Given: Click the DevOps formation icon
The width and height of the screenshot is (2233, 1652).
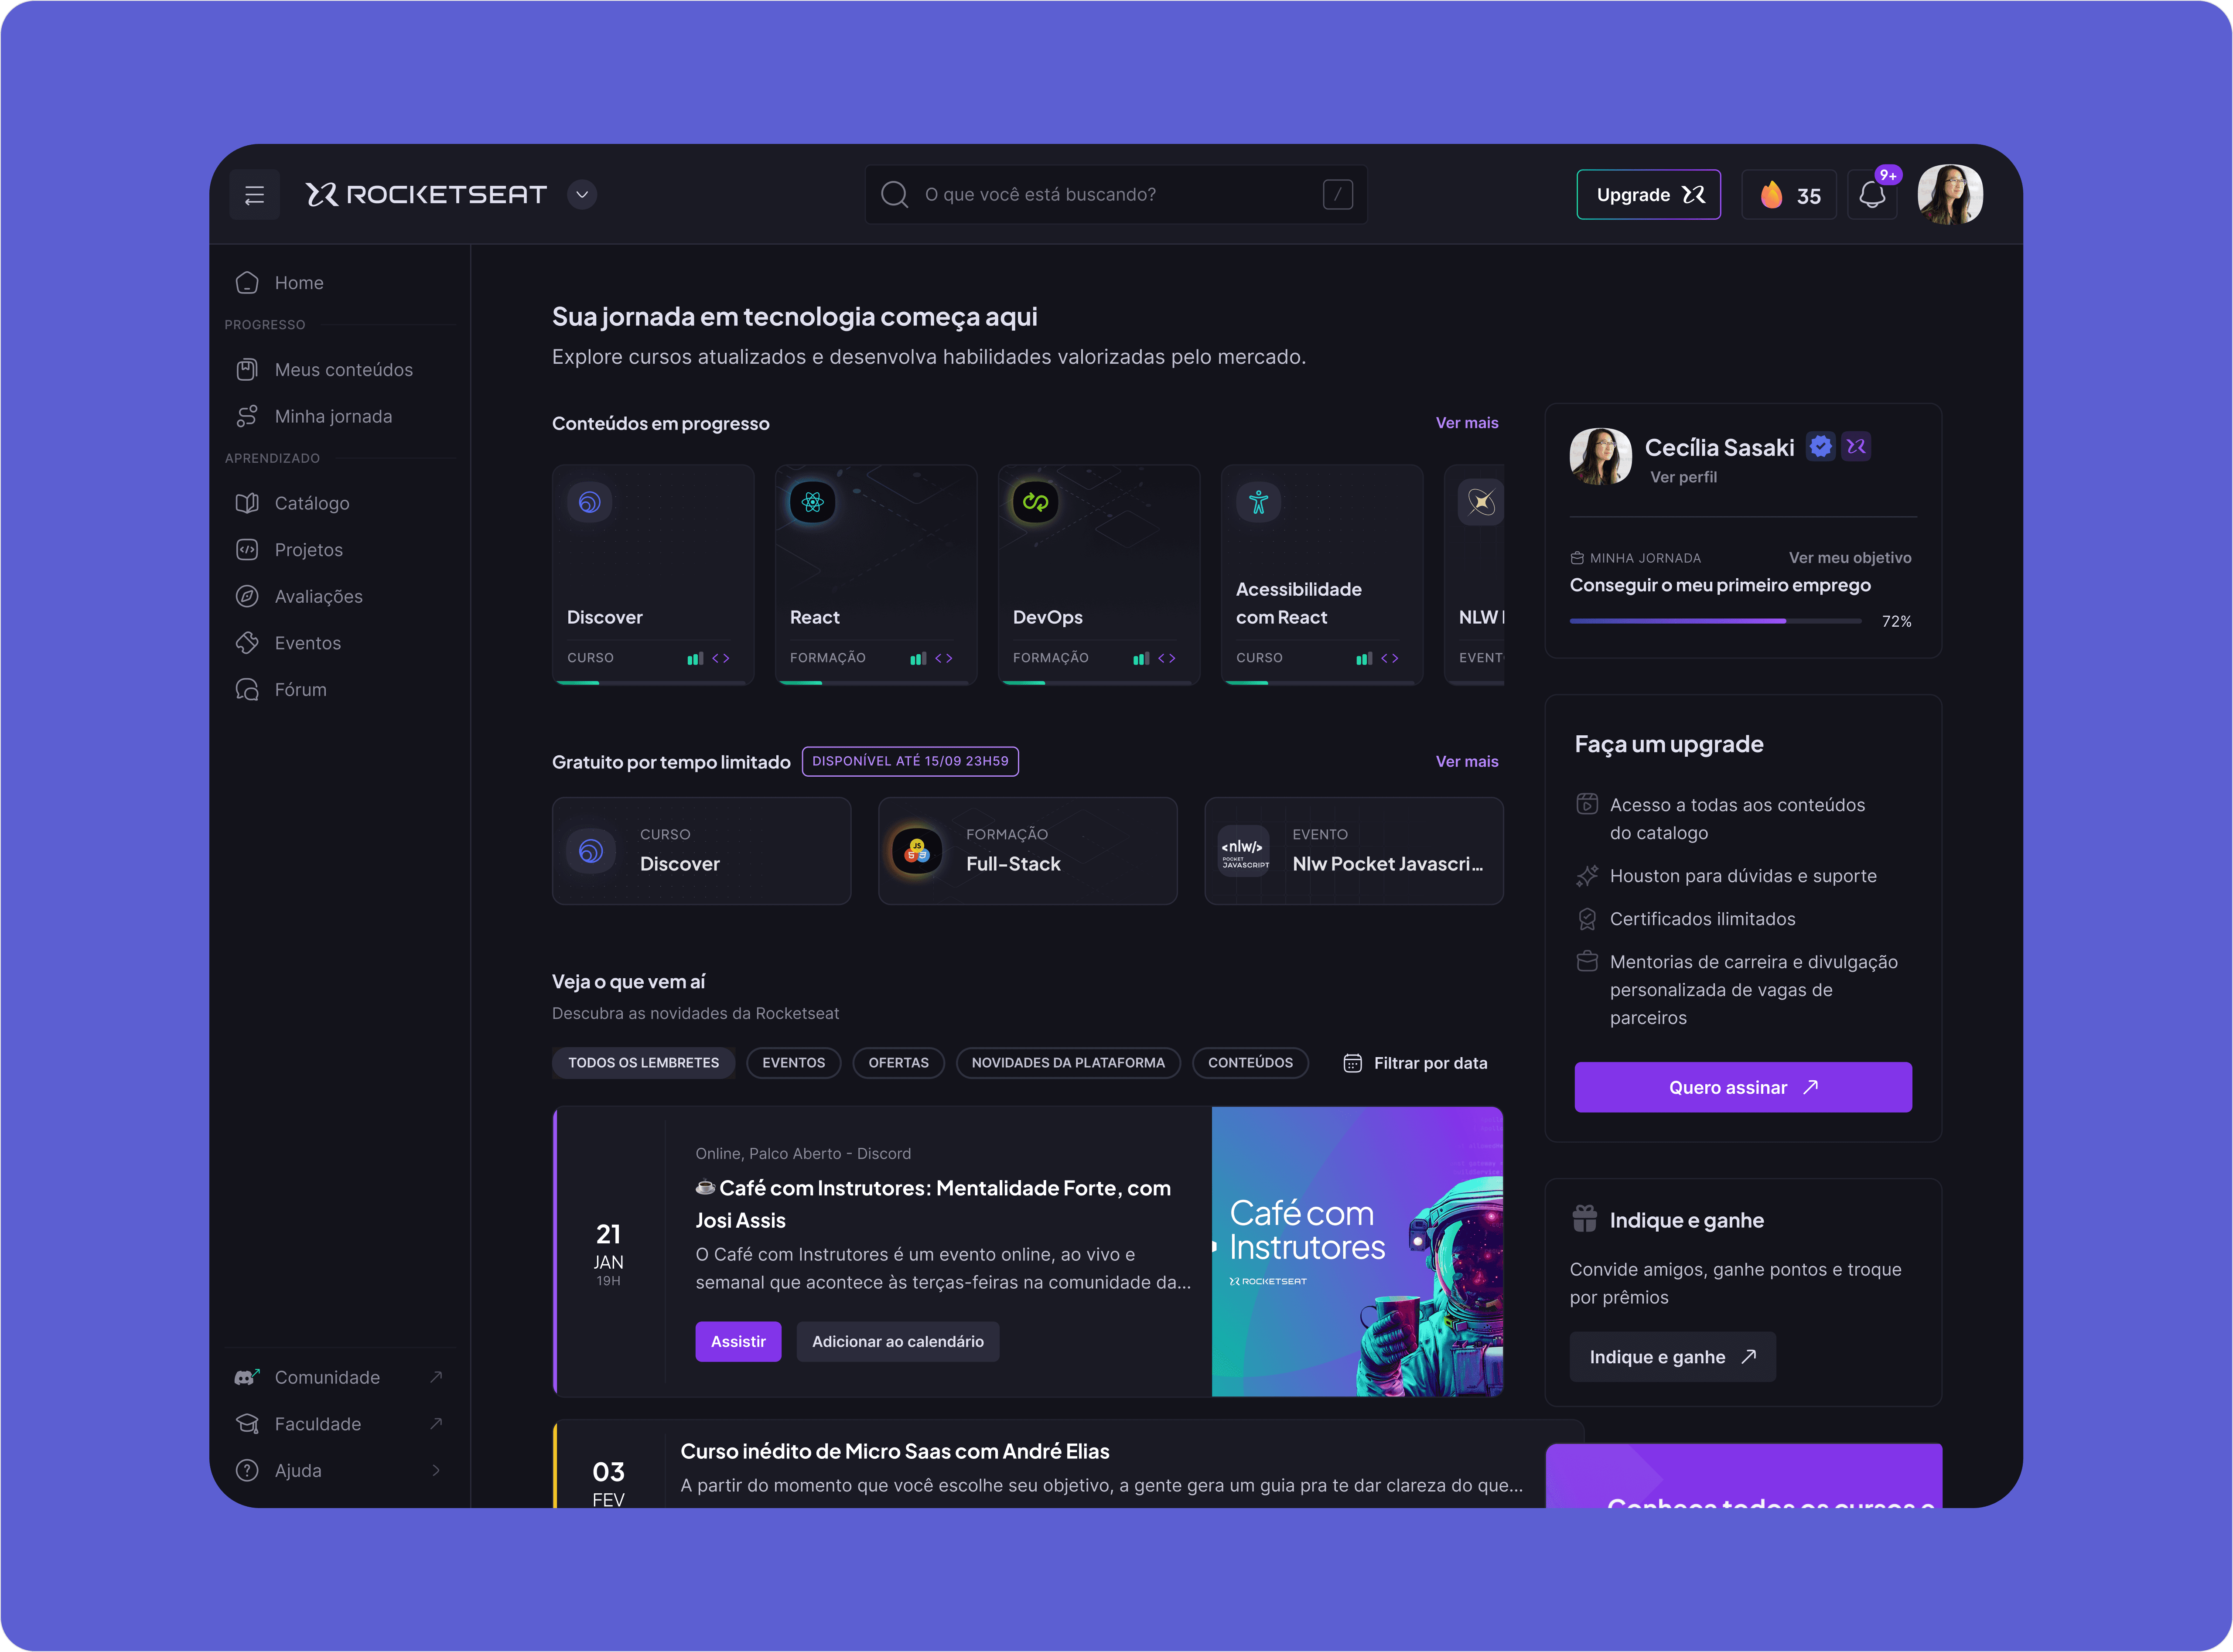Looking at the screenshot, I should click(1035, 502).
